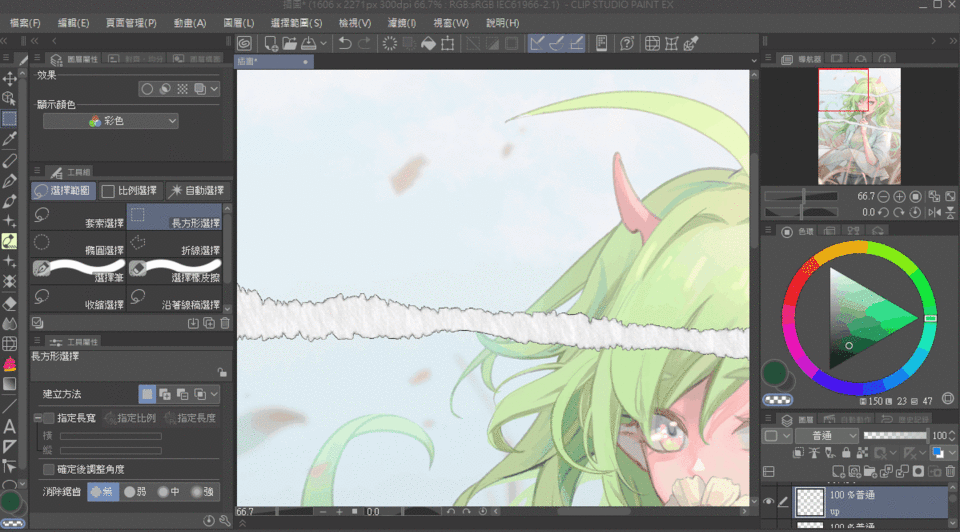Select the Eraser tool in left toolbar
Viewport: 960px width, 532px height.
(9, 304)
